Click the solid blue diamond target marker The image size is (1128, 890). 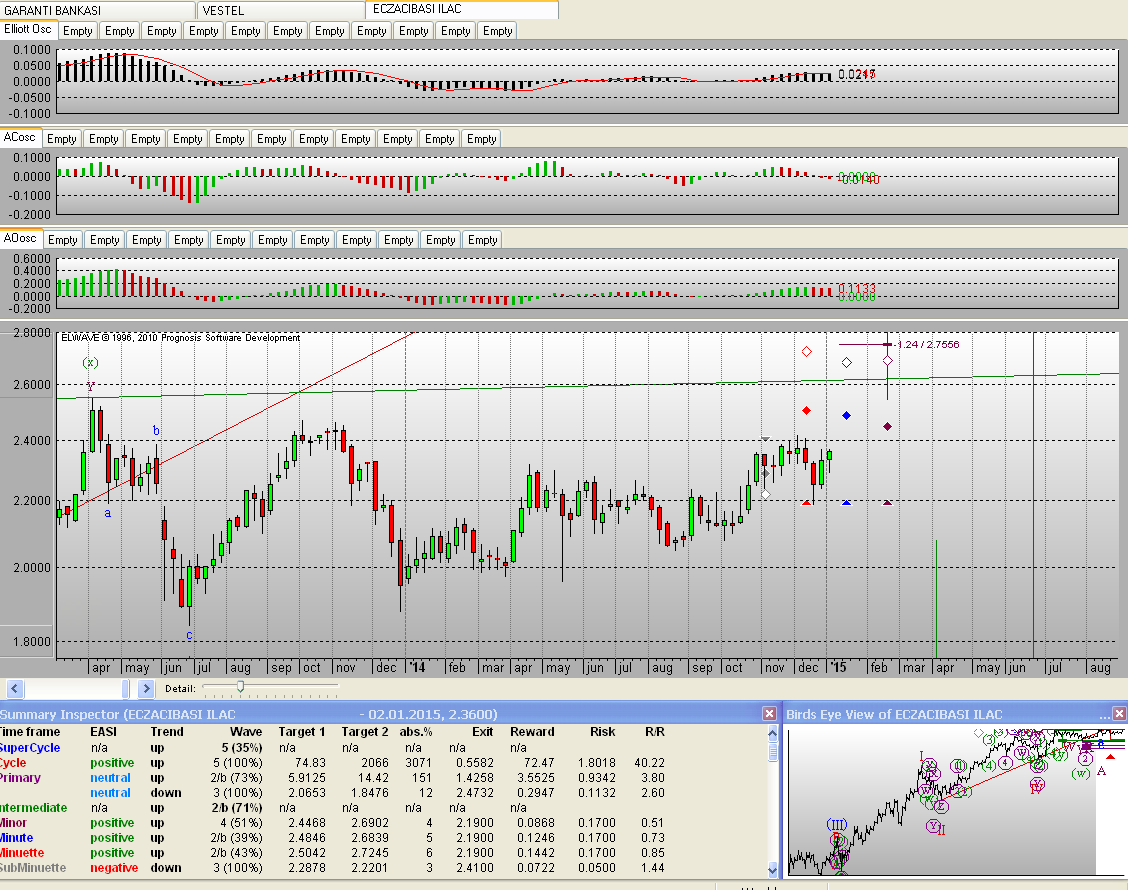point(846,415)
